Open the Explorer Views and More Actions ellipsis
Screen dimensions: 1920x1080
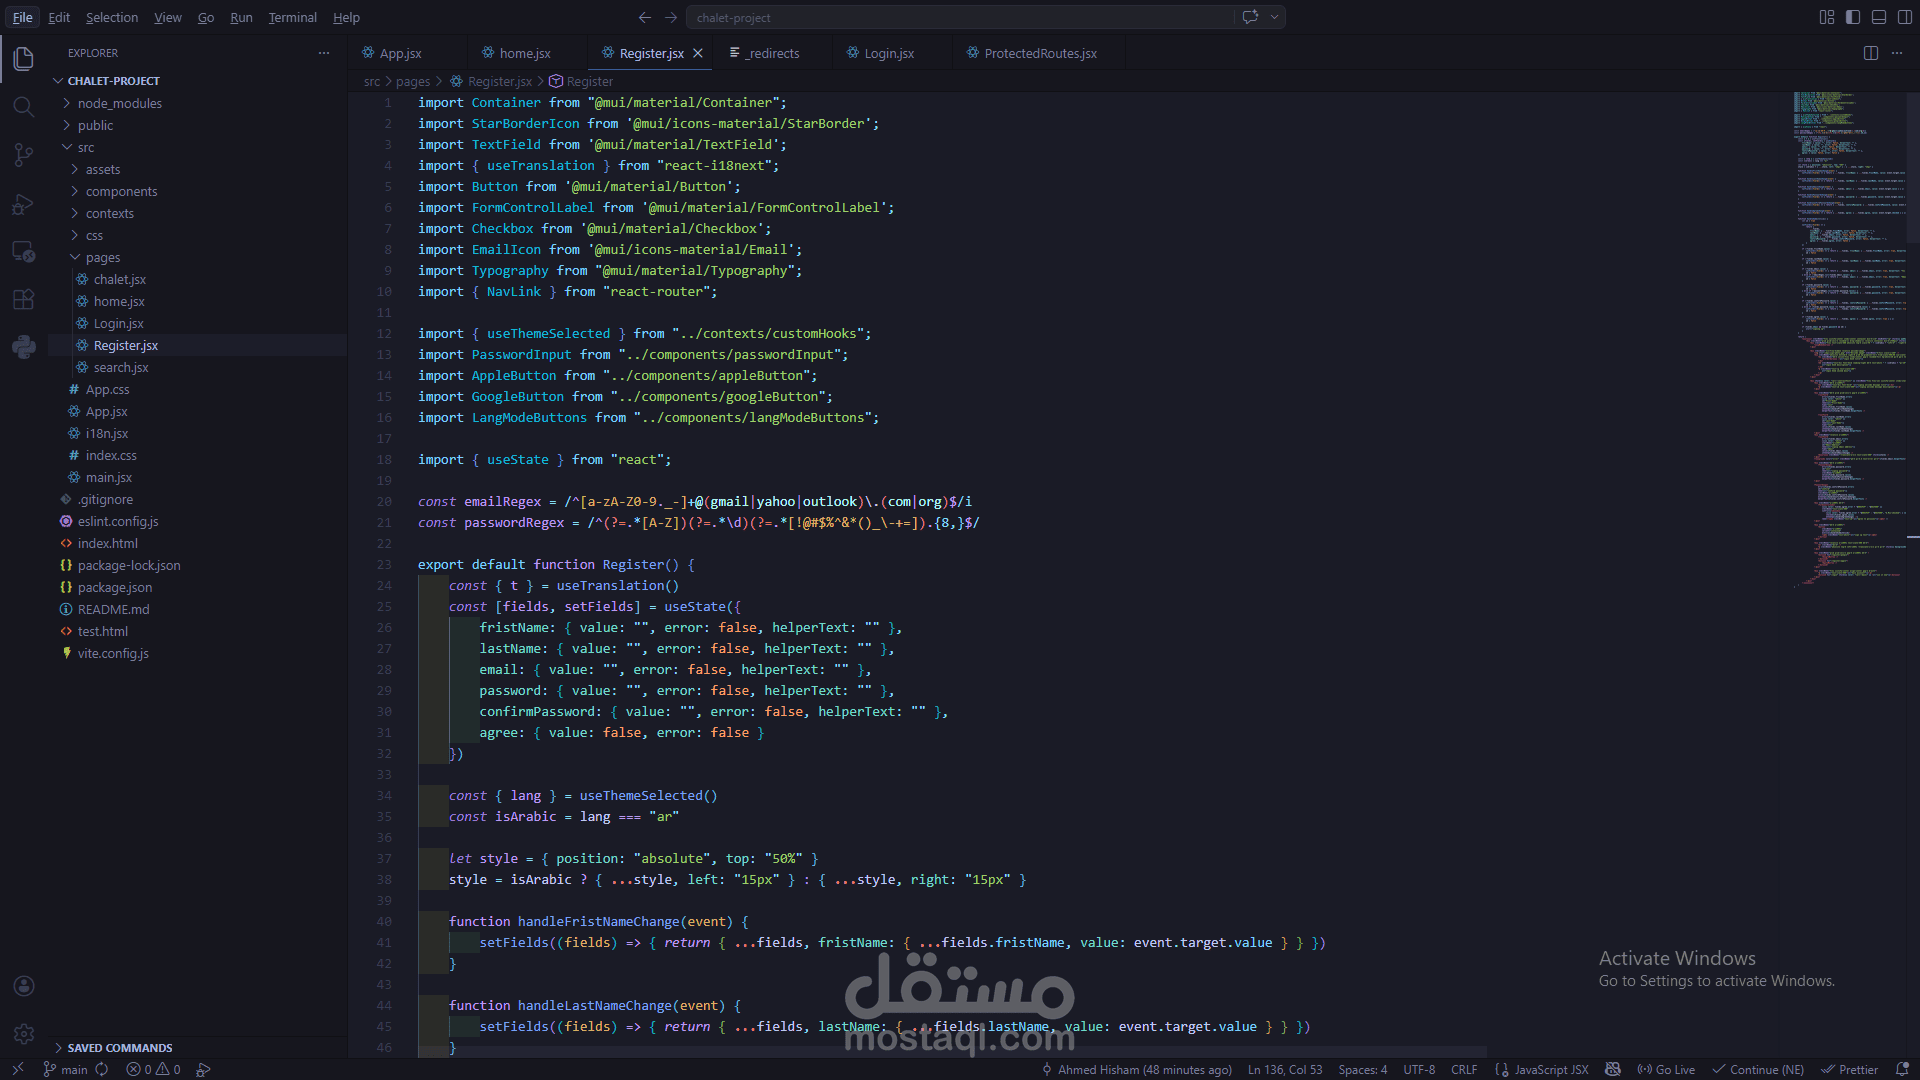pyautogui.click(x=324, y=53)
